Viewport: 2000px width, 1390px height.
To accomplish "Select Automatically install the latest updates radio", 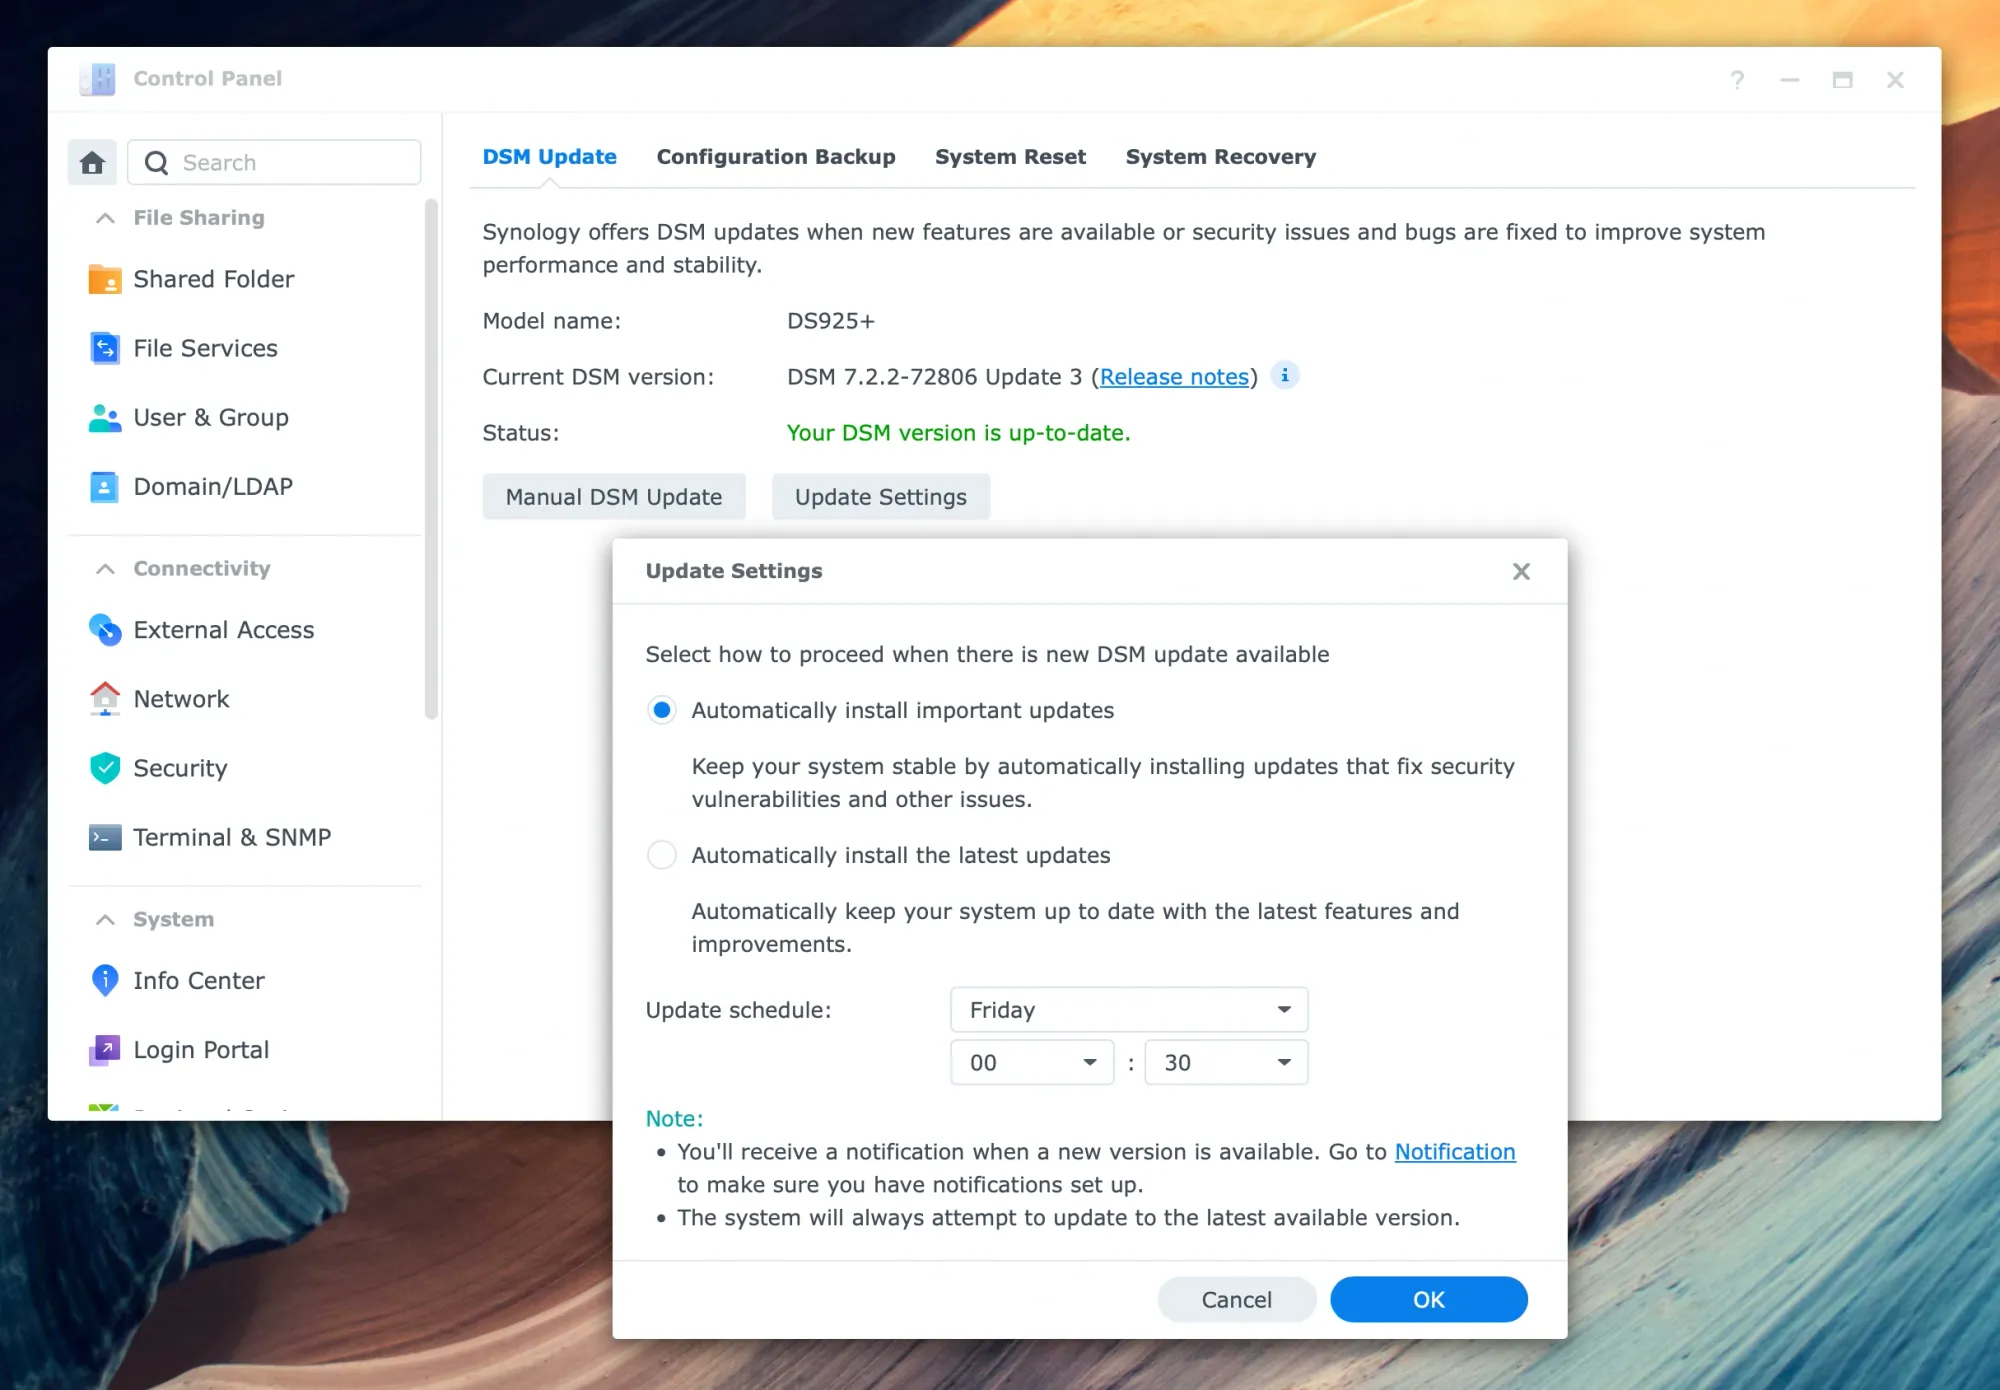I will click(x=661, y=855).
